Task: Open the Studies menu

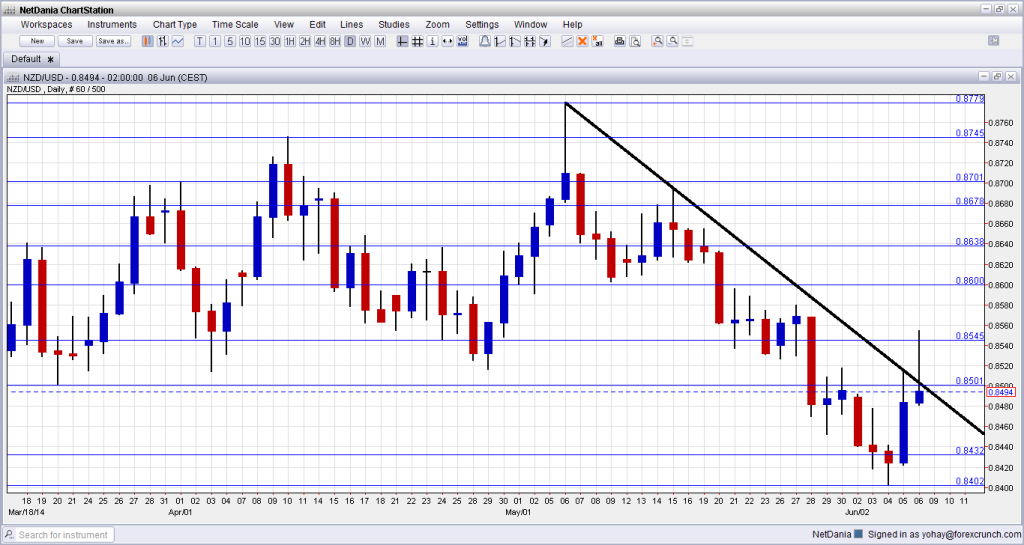Action: point(394,25)
